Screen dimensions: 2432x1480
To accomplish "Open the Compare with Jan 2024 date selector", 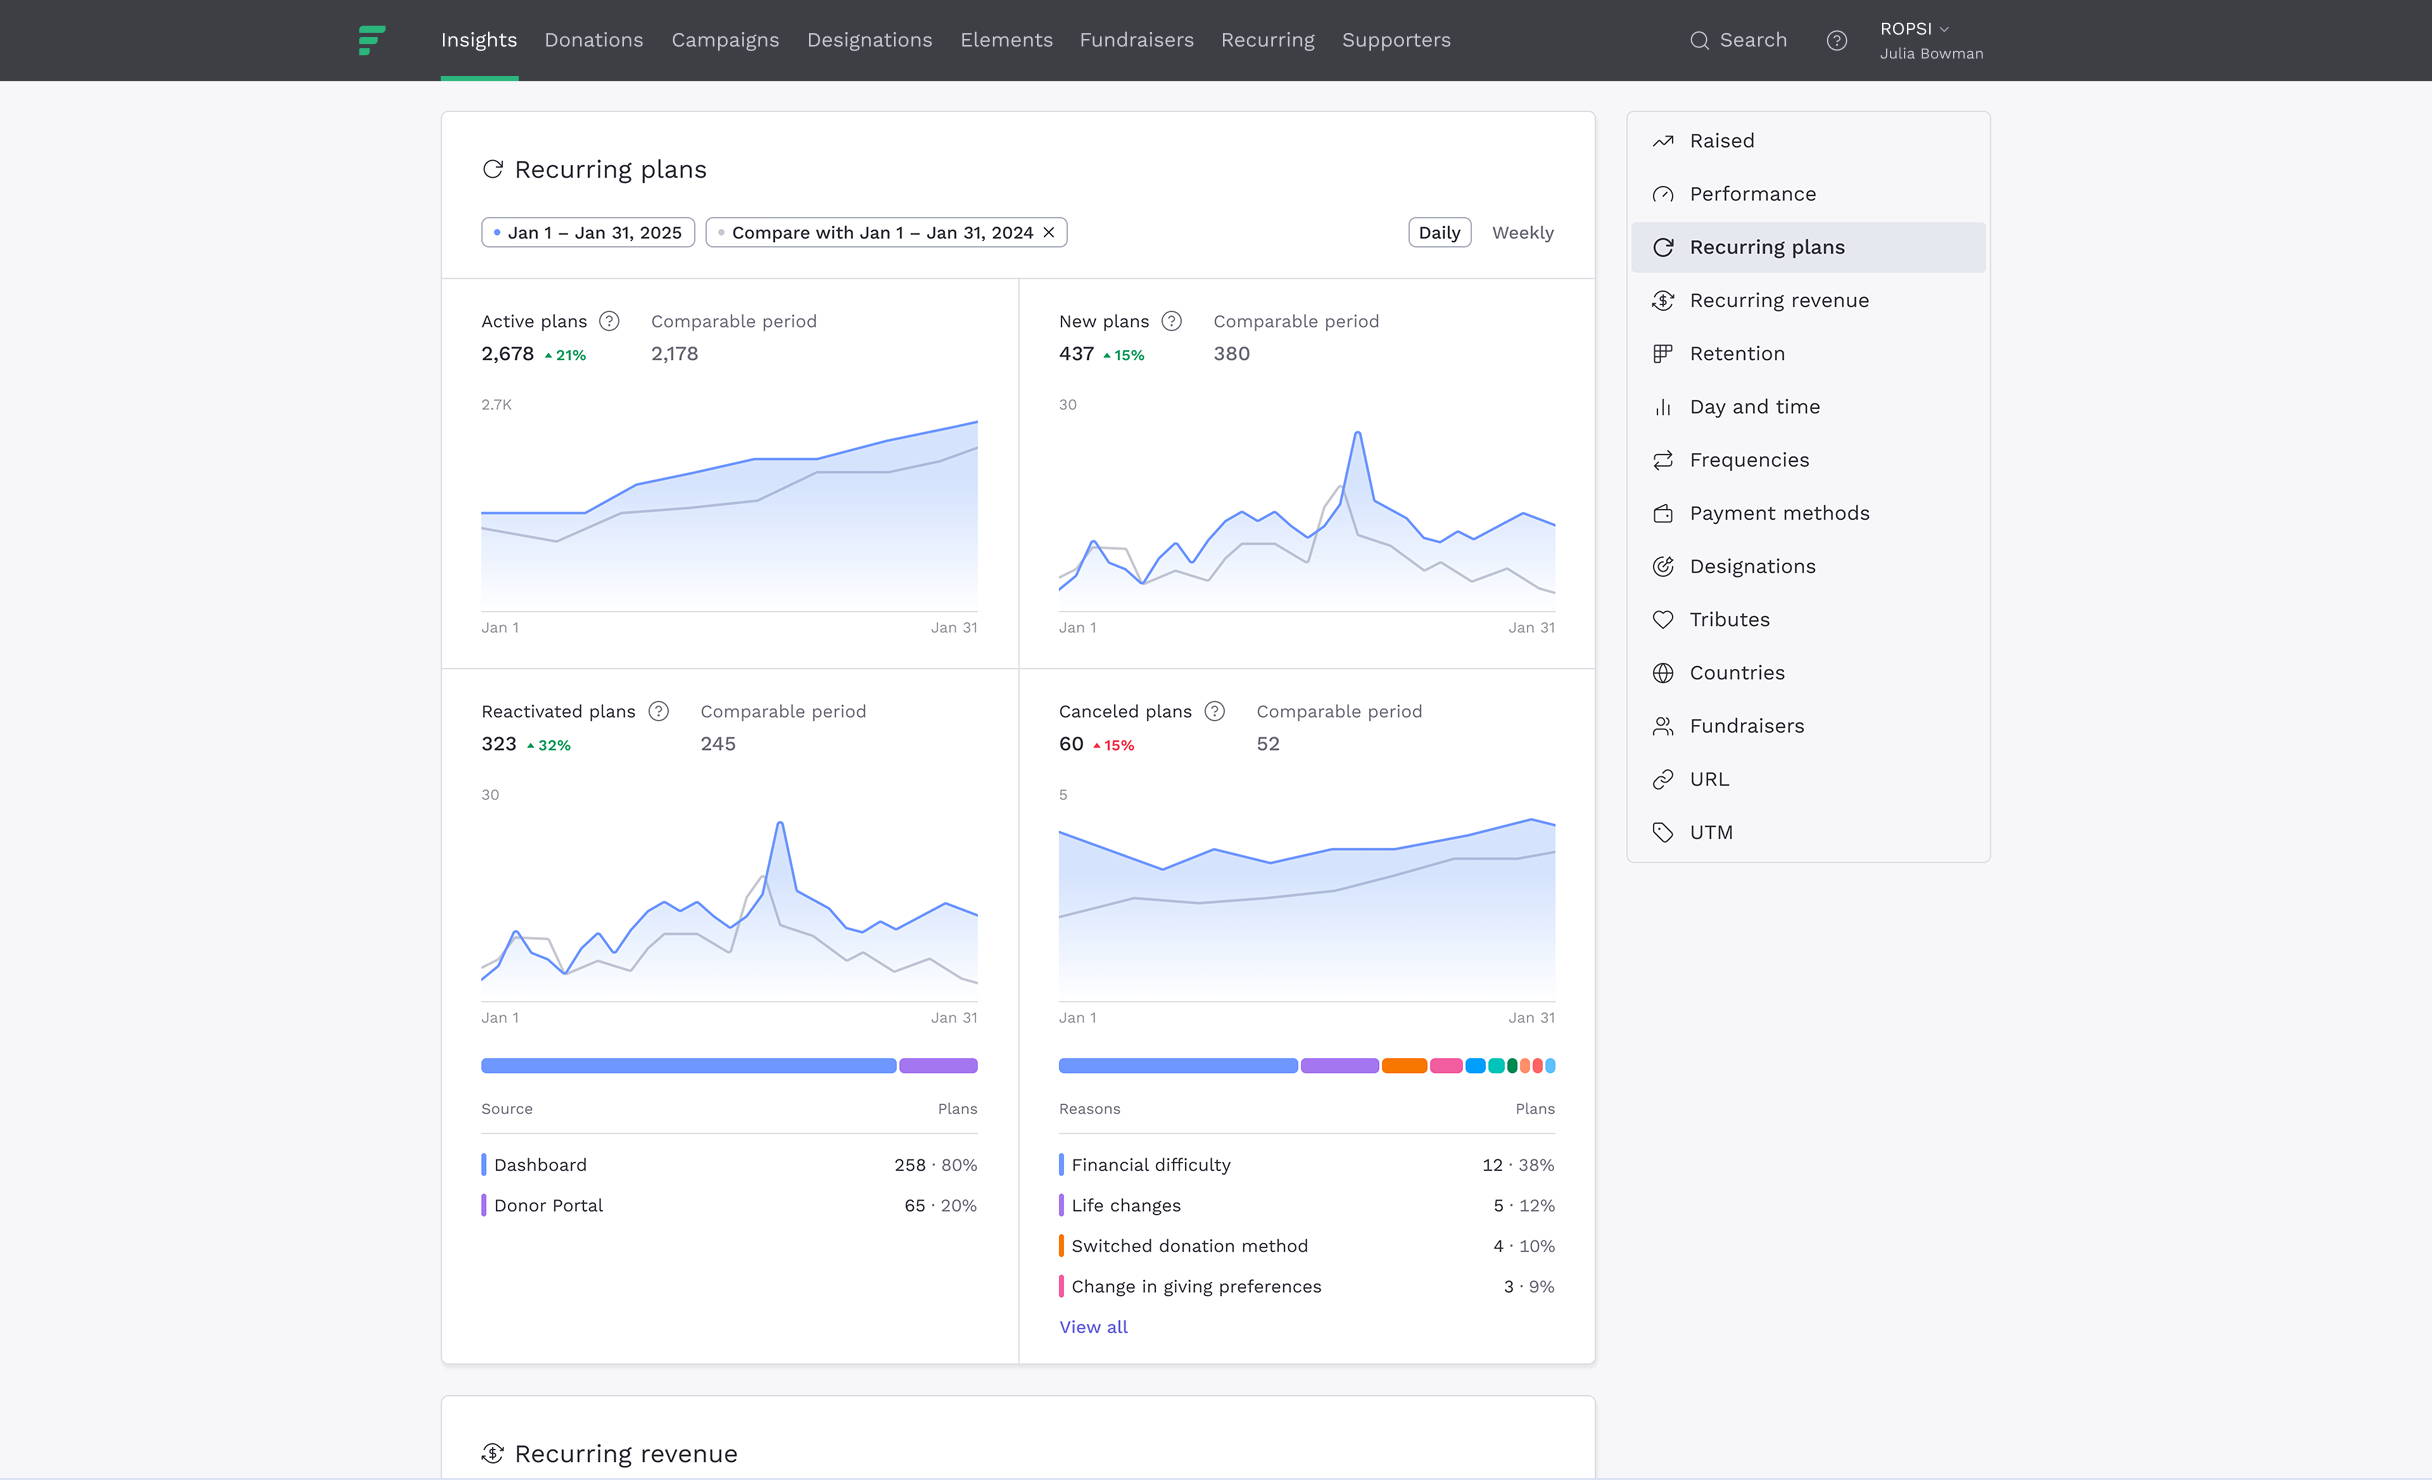I will tap(878, 233).
